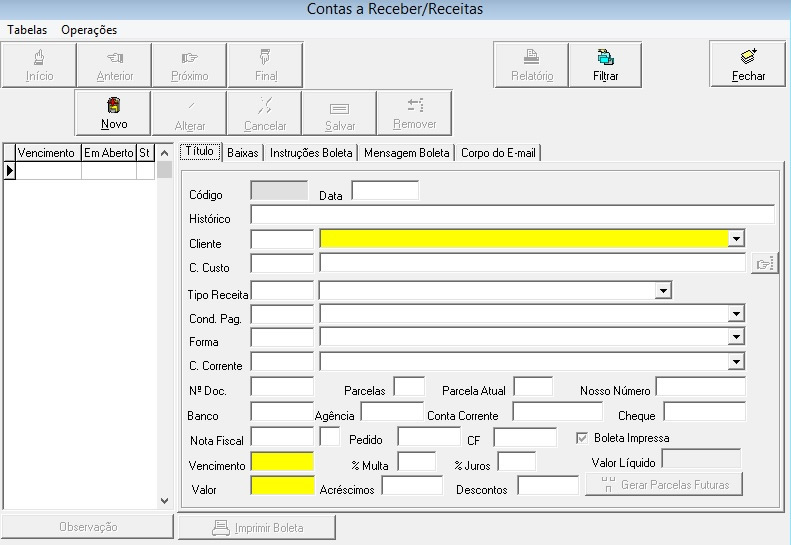Click the Data input field
The height and width of the screenshot is (545, 791).
click(x=385, y=190)
